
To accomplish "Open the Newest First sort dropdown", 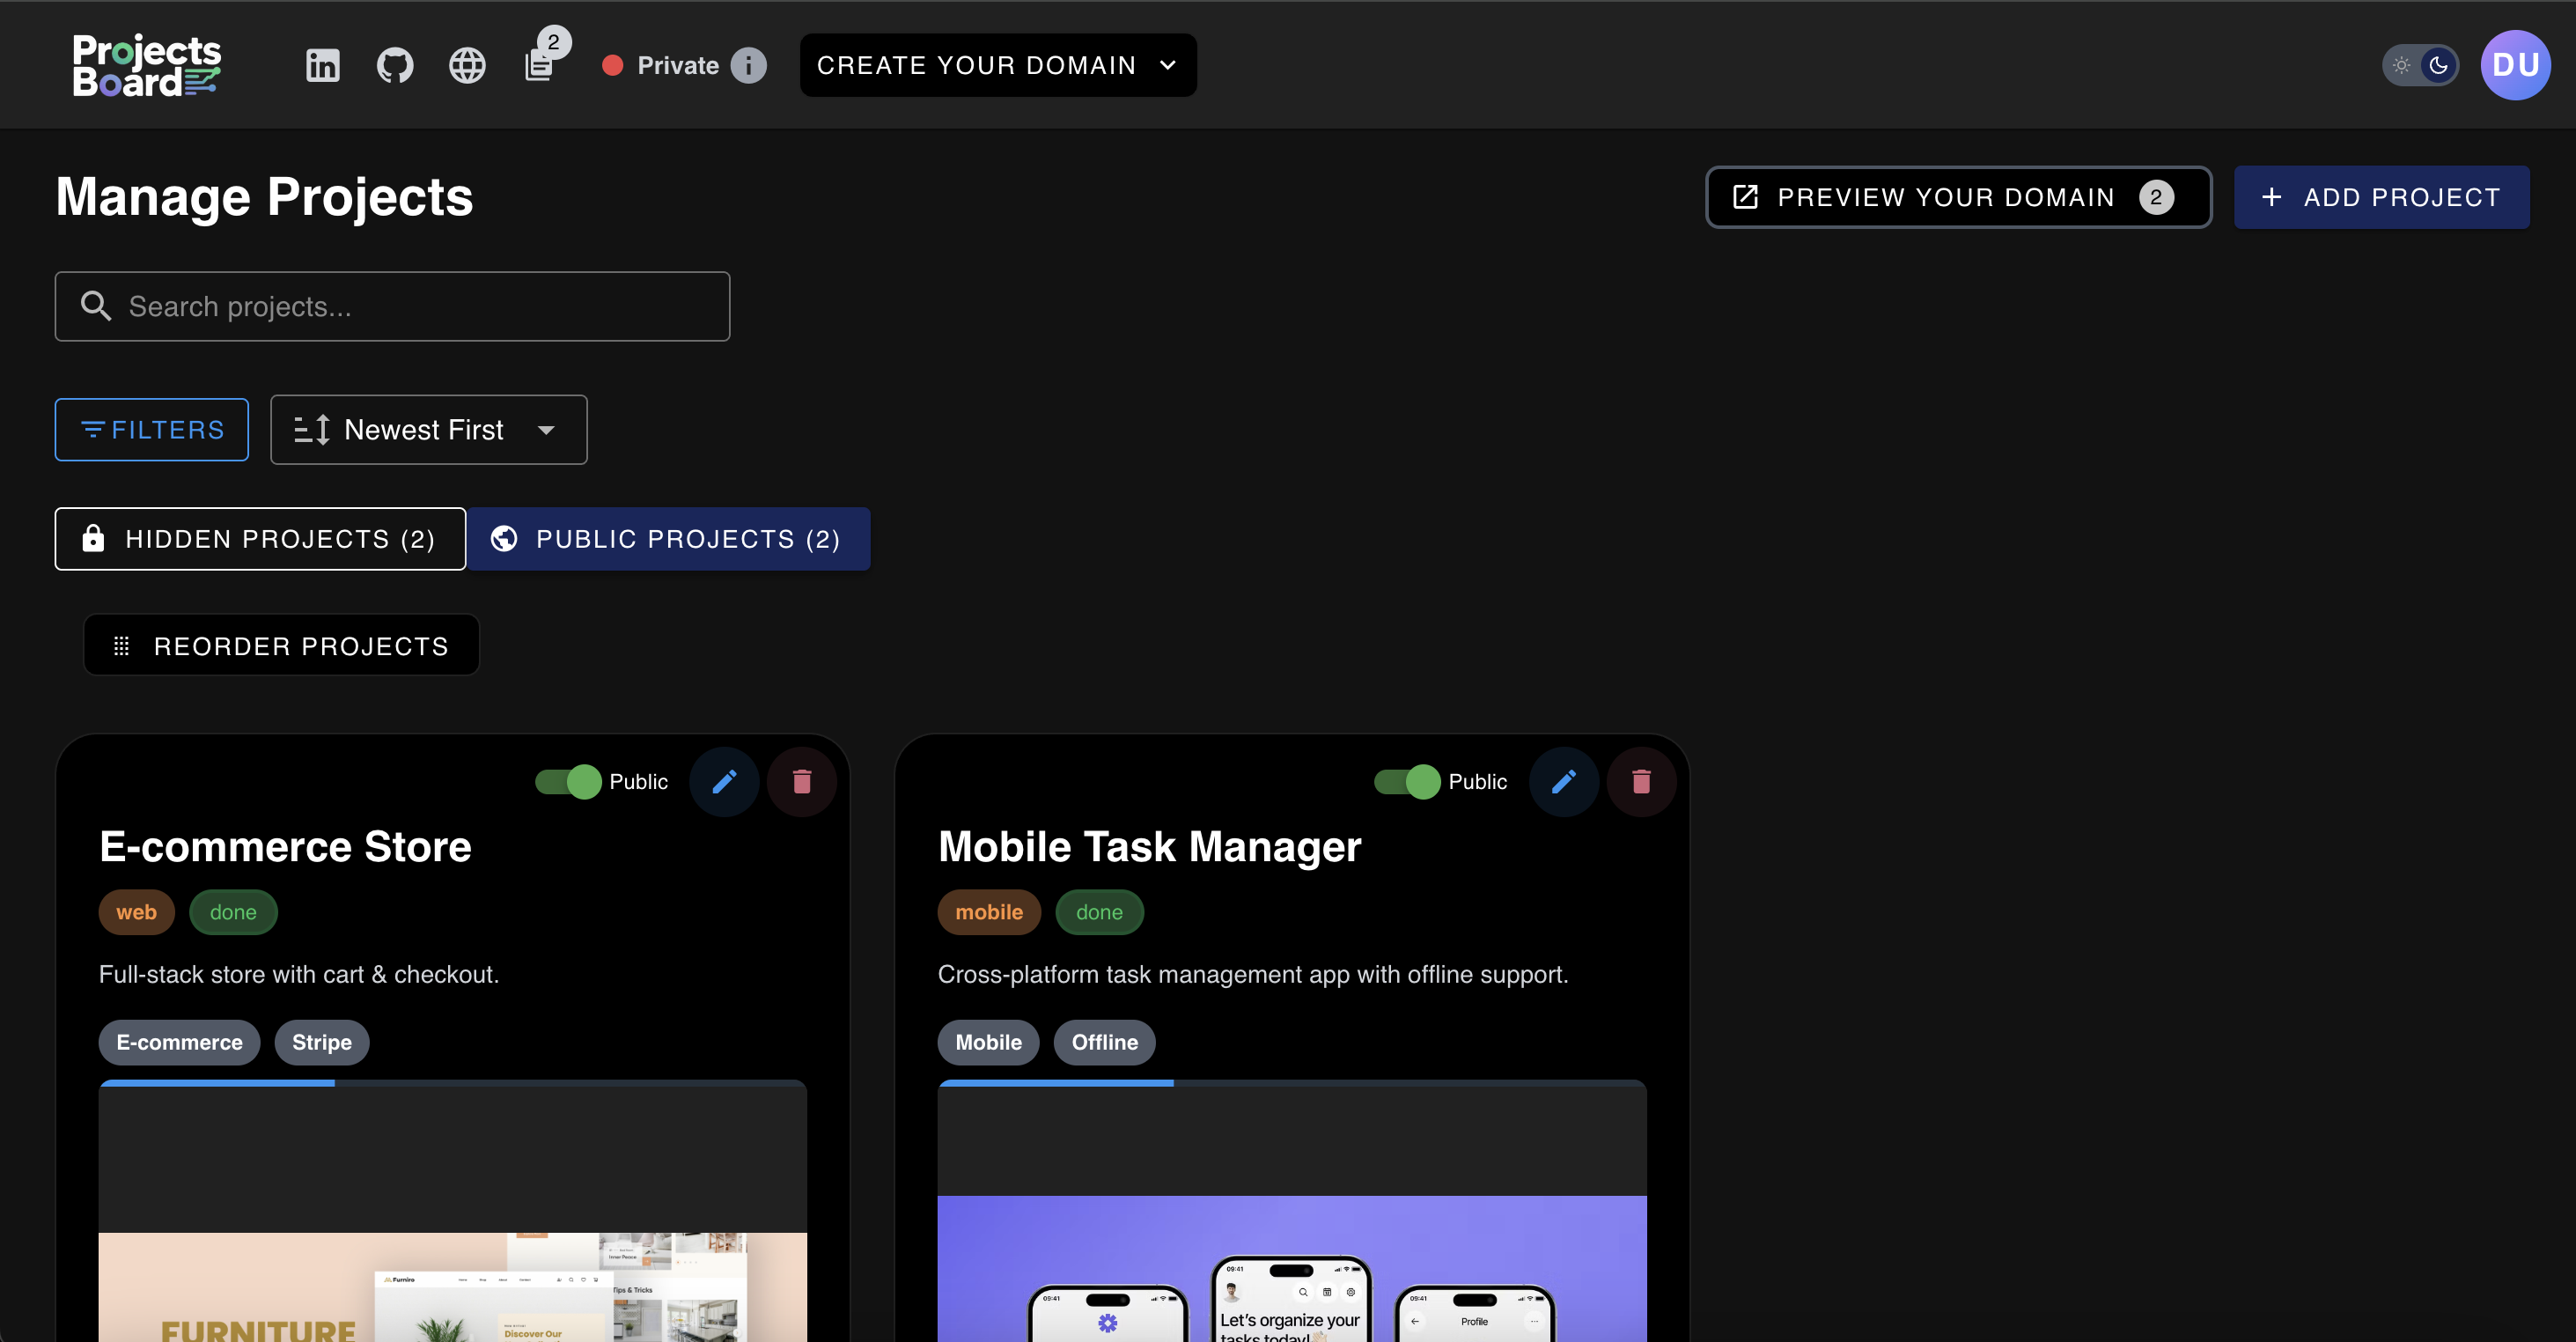I will click(x=428, y=430).
